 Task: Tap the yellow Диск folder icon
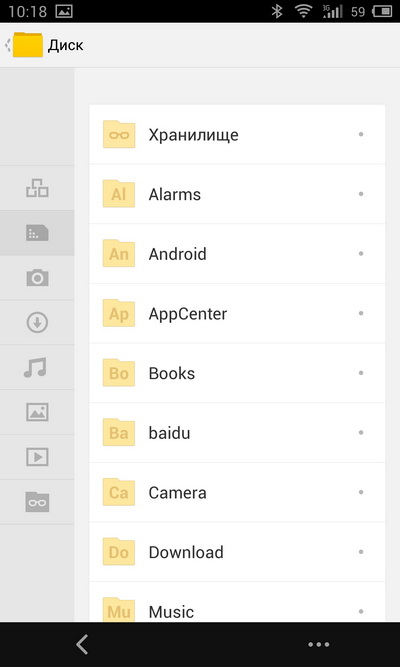(x=28, y=45)
